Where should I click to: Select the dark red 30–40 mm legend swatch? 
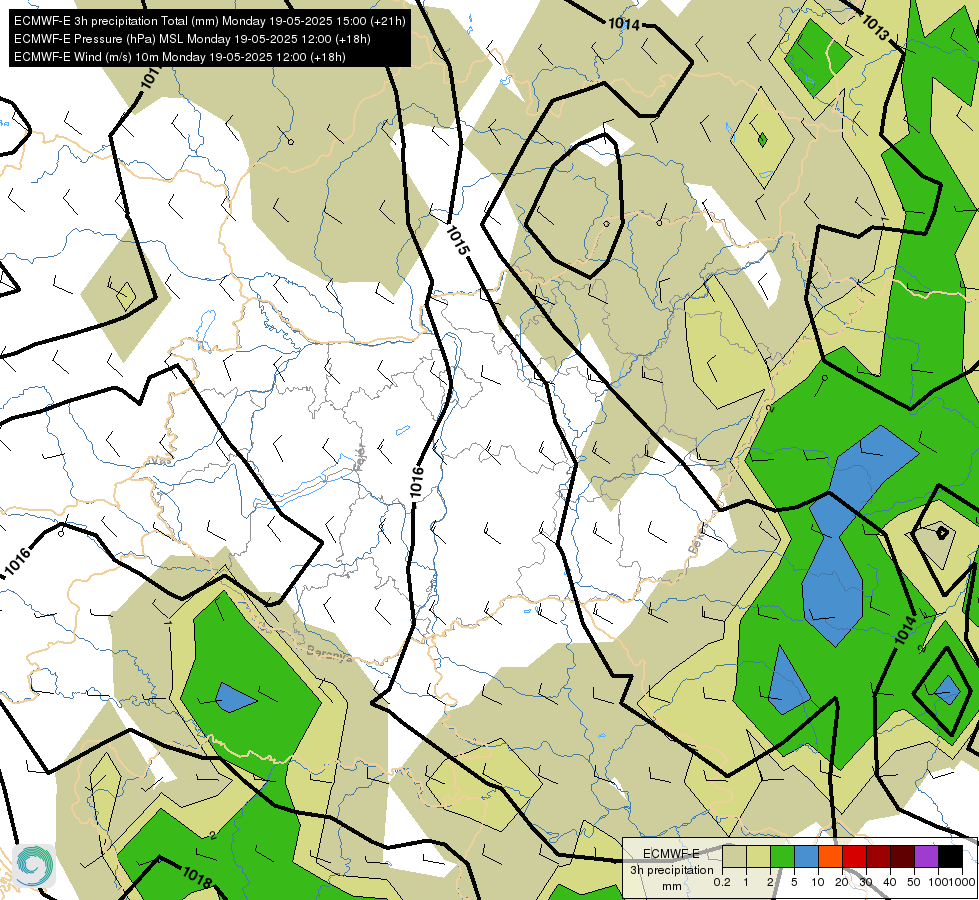point(878,856)
